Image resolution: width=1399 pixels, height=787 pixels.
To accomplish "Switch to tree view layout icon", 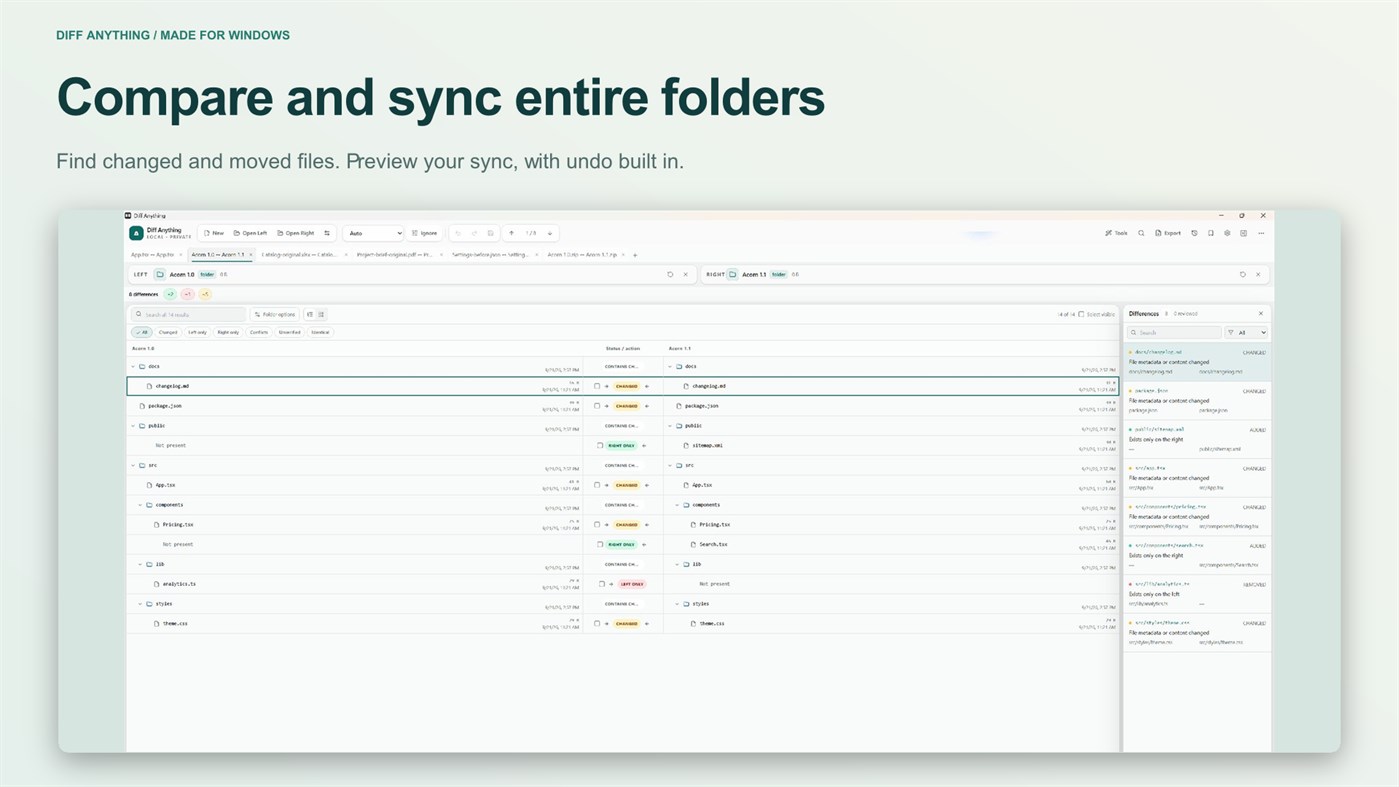I will pyautogui.click(x=310, y=314).
